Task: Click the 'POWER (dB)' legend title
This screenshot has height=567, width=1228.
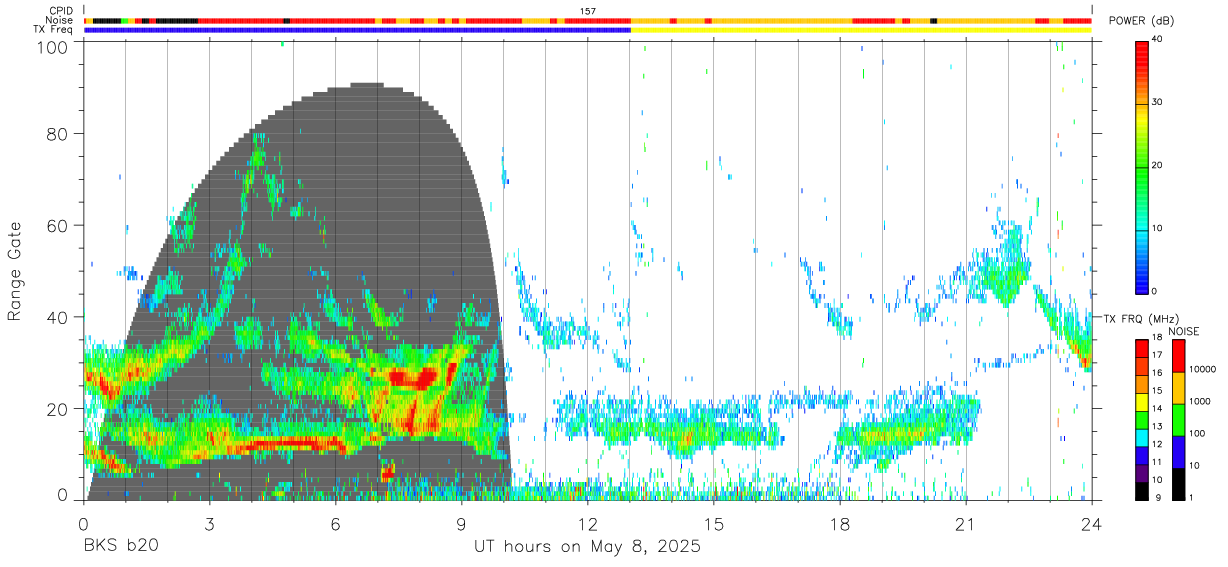Action: pos(1142,21)
